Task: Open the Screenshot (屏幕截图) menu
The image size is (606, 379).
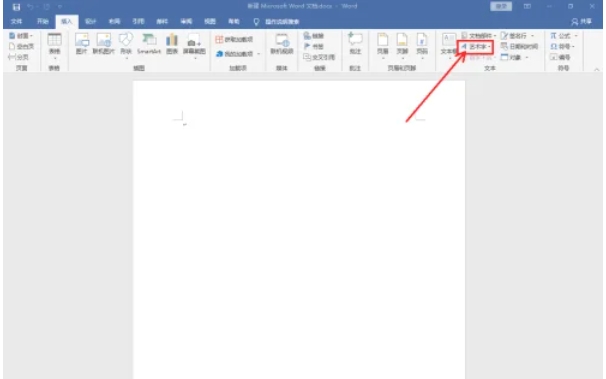Action: coord(194,46)
